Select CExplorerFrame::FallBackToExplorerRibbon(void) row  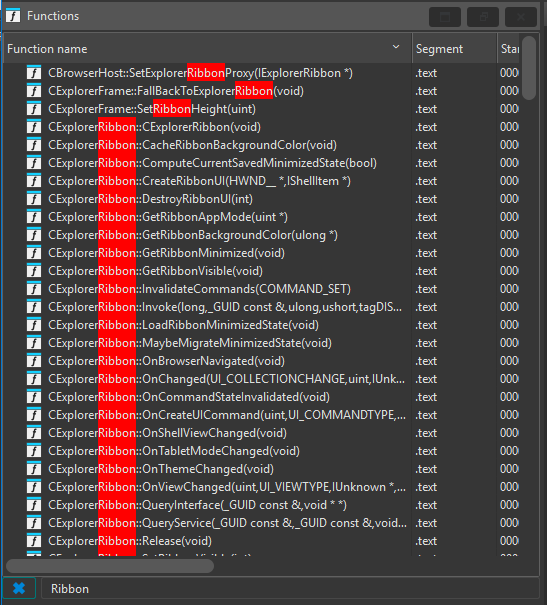(176, 91)
